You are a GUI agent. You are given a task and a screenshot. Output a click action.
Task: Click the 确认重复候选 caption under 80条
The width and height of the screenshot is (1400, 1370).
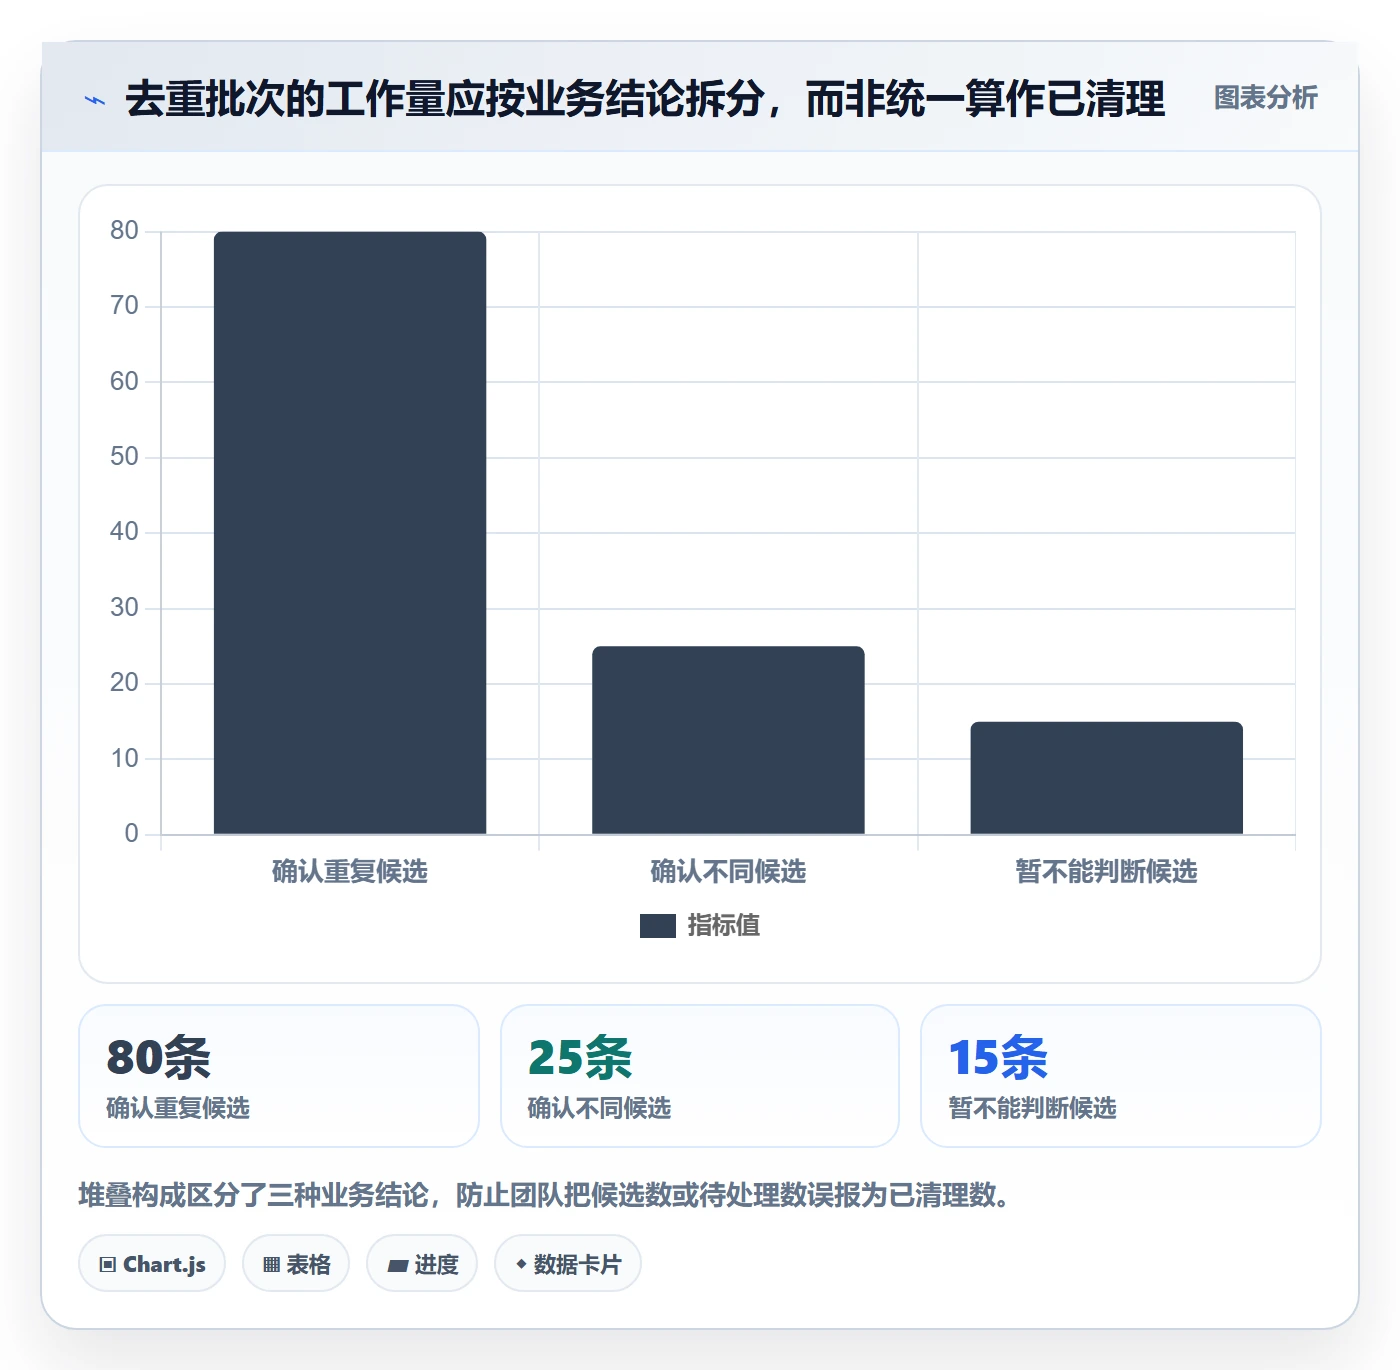click(x=178, y=1108)
